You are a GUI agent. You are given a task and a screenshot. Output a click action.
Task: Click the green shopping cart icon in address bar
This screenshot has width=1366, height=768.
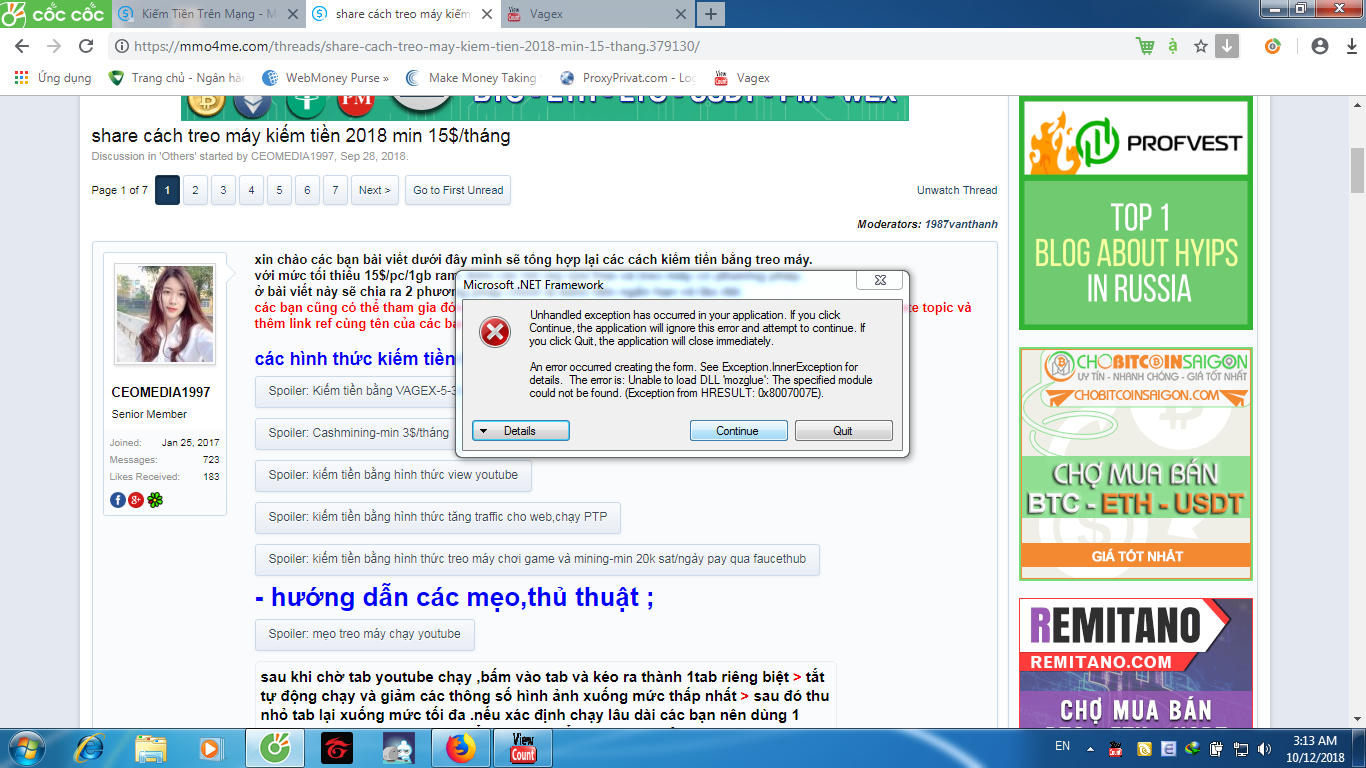coord(1145,46)
